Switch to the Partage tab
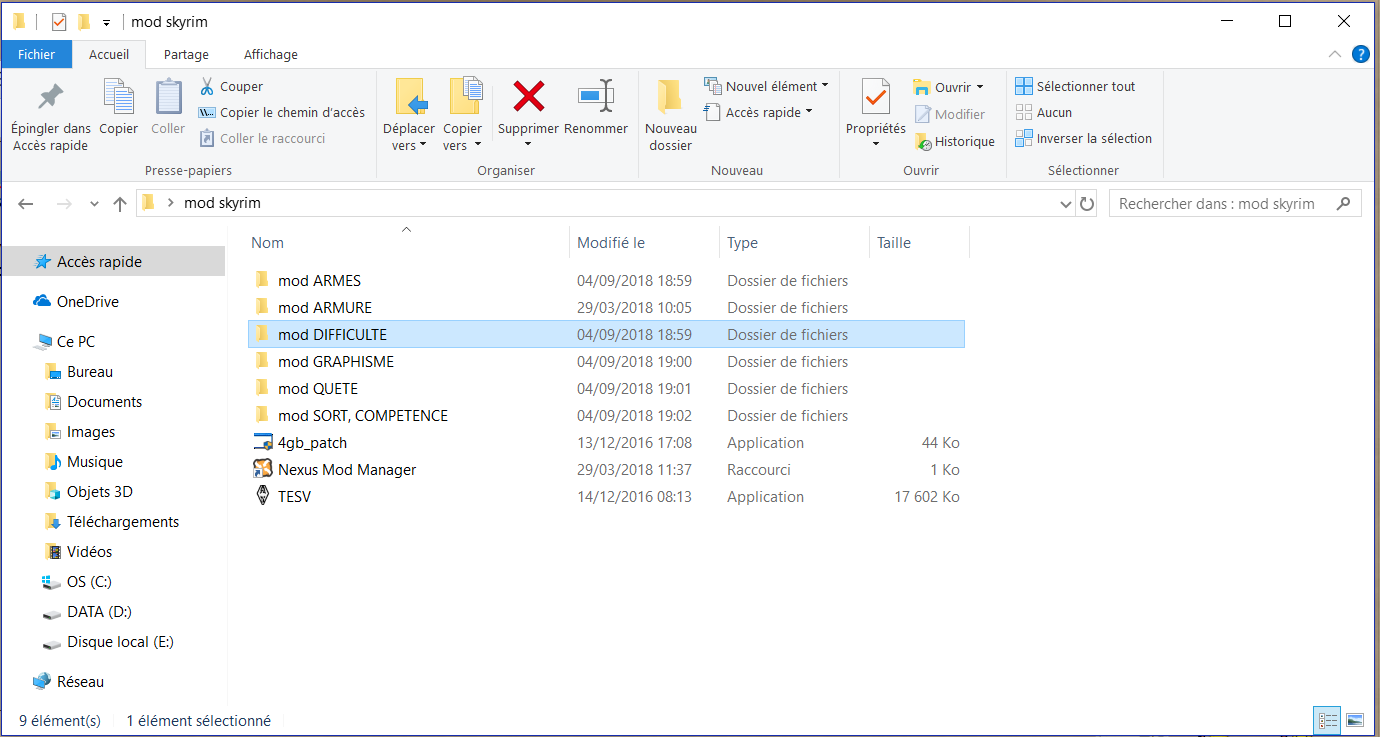The height and width of the screenshot is (737, 1380). [x=186, y=55]
